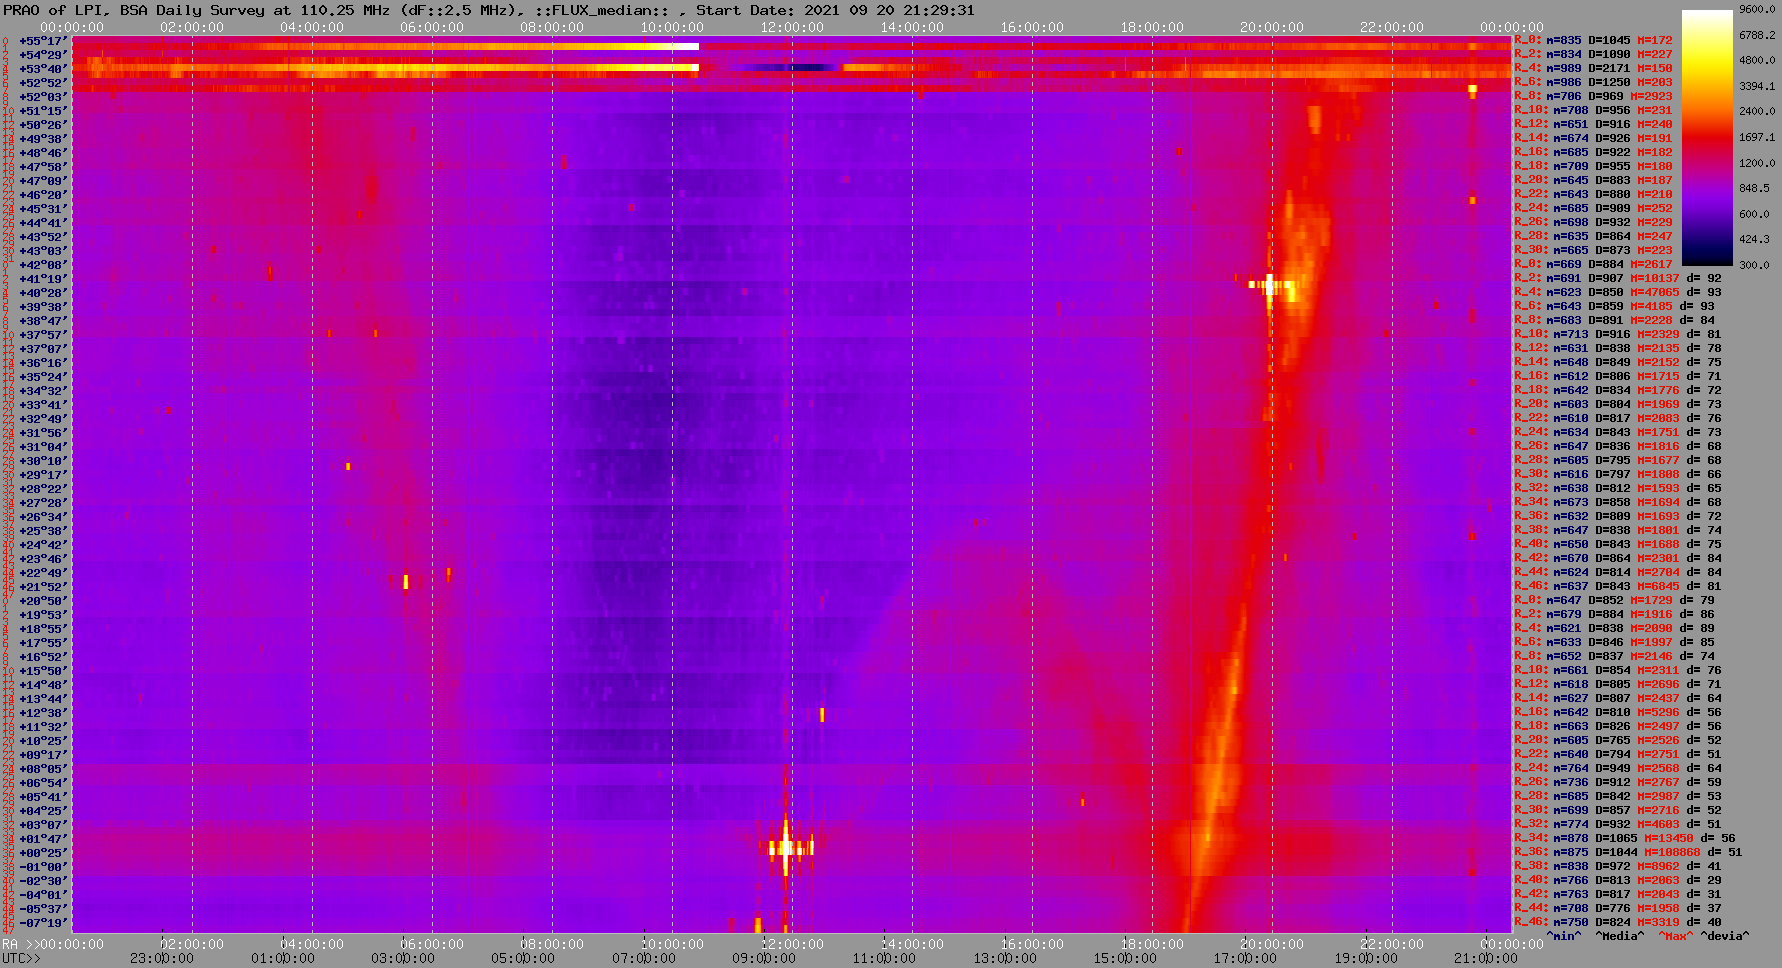Click the stats row containing M=2923

click(1594, 97)
